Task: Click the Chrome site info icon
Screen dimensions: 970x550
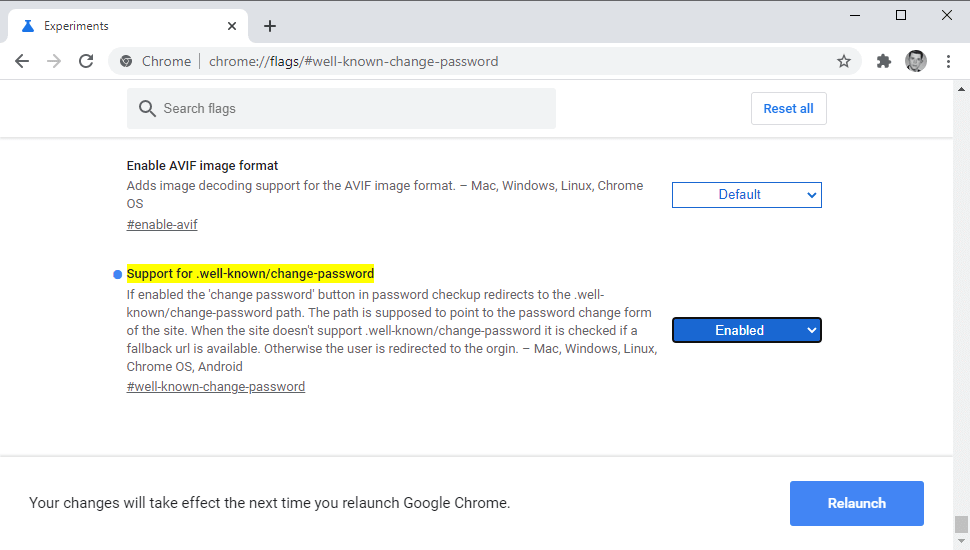Action: 126,61
